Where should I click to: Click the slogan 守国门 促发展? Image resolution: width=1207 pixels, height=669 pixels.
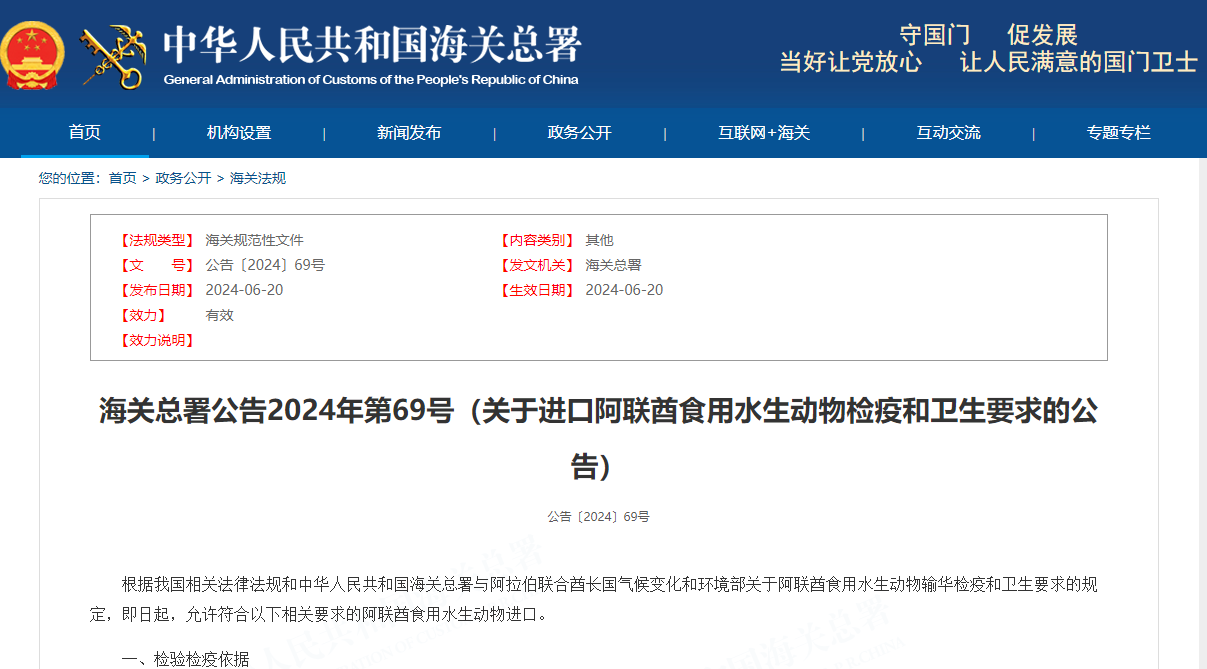[988, 35]
